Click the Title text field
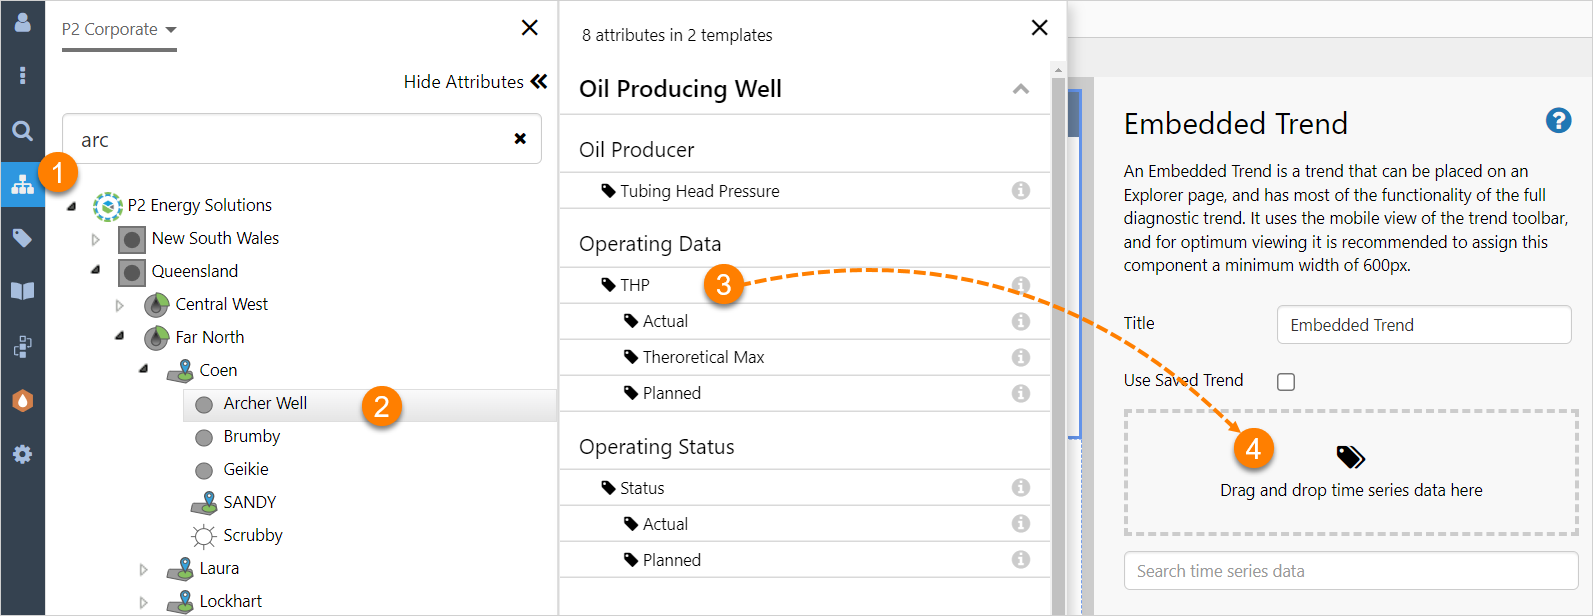The height and width of the screenshot is (616, 1593). [x=1423, y=325]
